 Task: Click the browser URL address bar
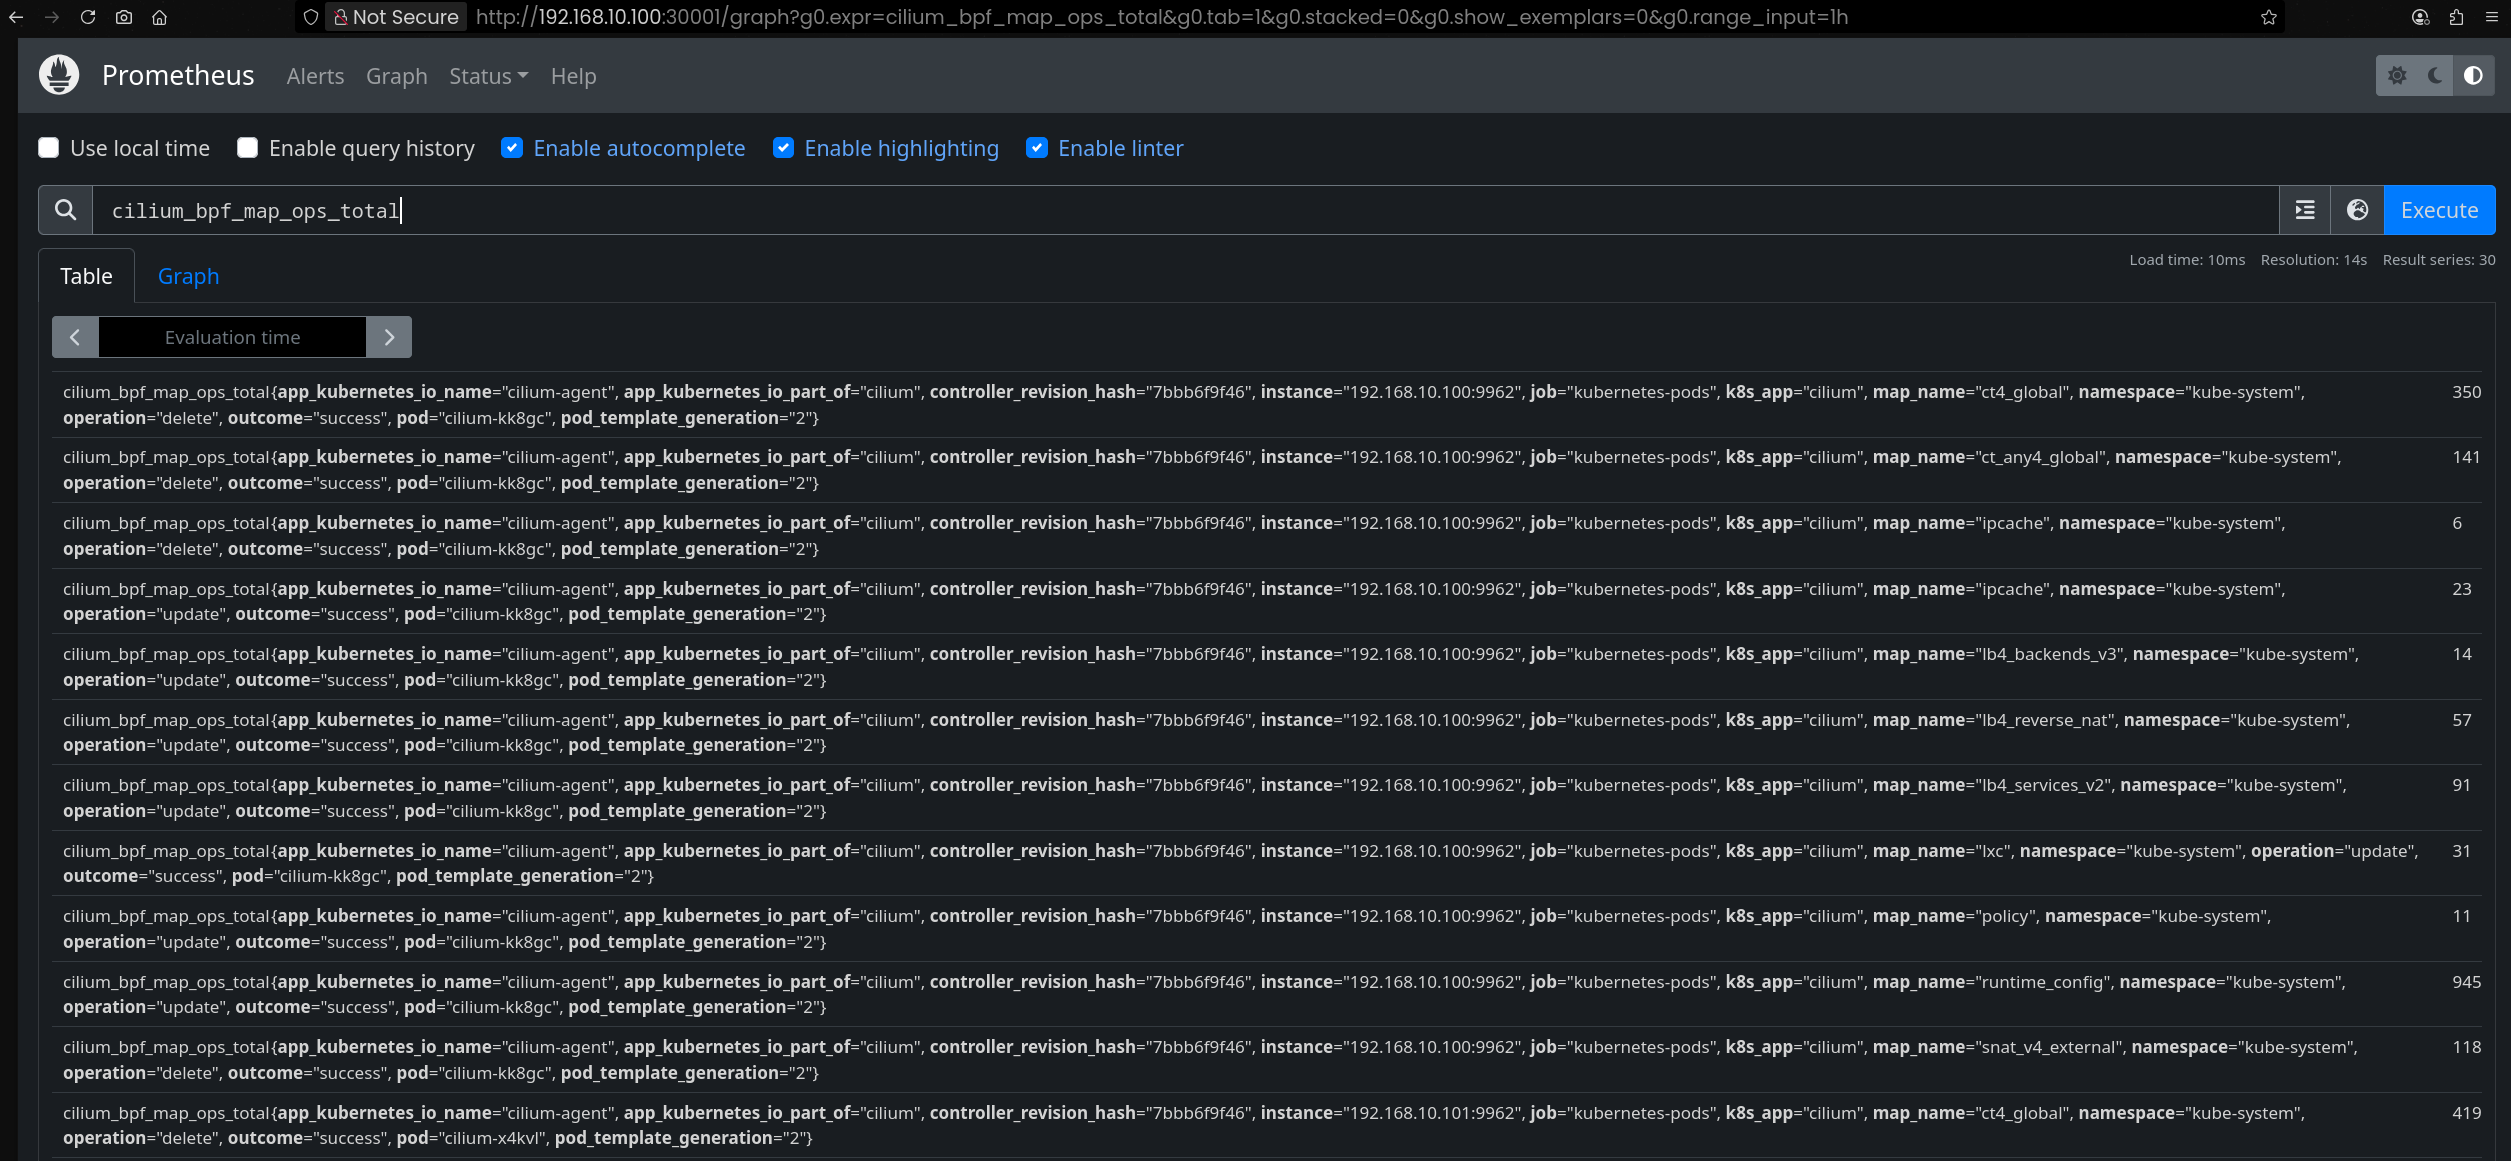click(x=1160, y=17)
